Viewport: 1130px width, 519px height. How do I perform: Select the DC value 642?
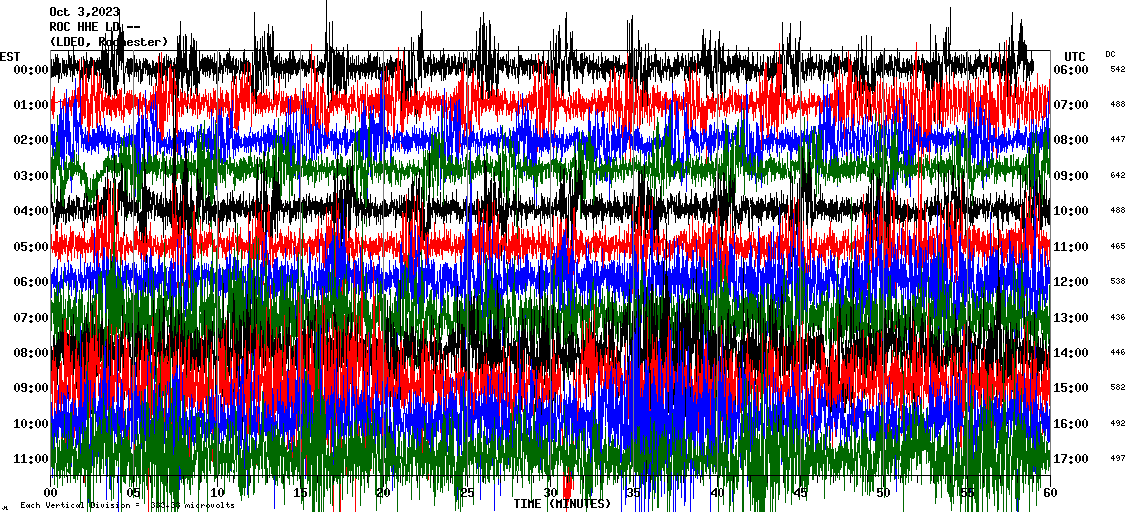(x=1117, y=176)
